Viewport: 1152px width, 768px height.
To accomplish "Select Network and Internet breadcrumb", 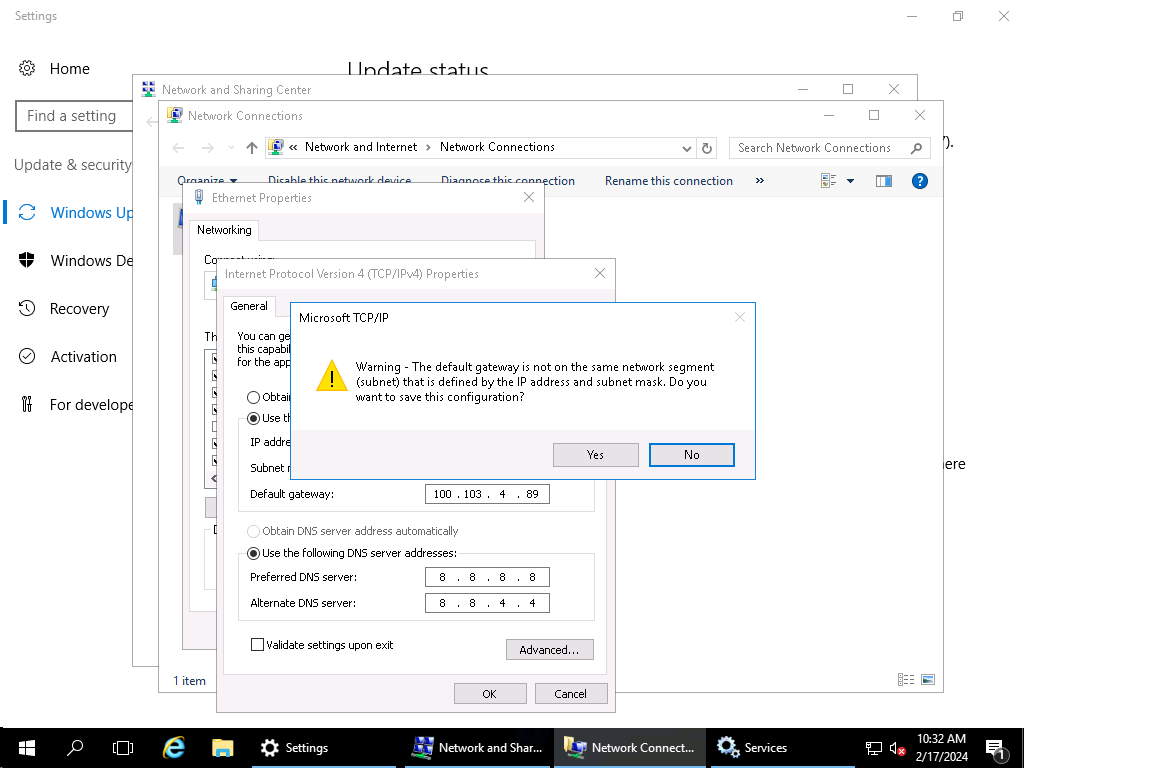I will 361,147.
